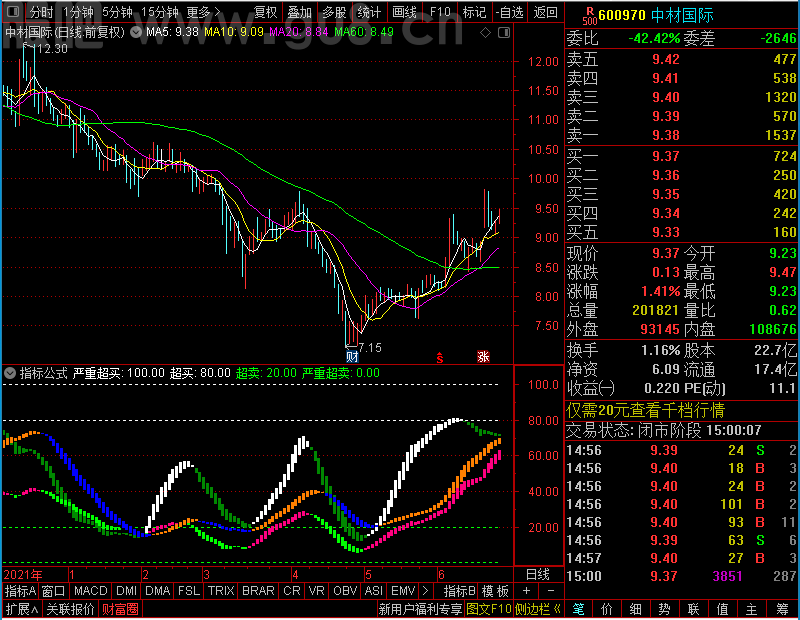Select the 指标A tab
Viewport: 800px width, 620px height.
[20, 591]
